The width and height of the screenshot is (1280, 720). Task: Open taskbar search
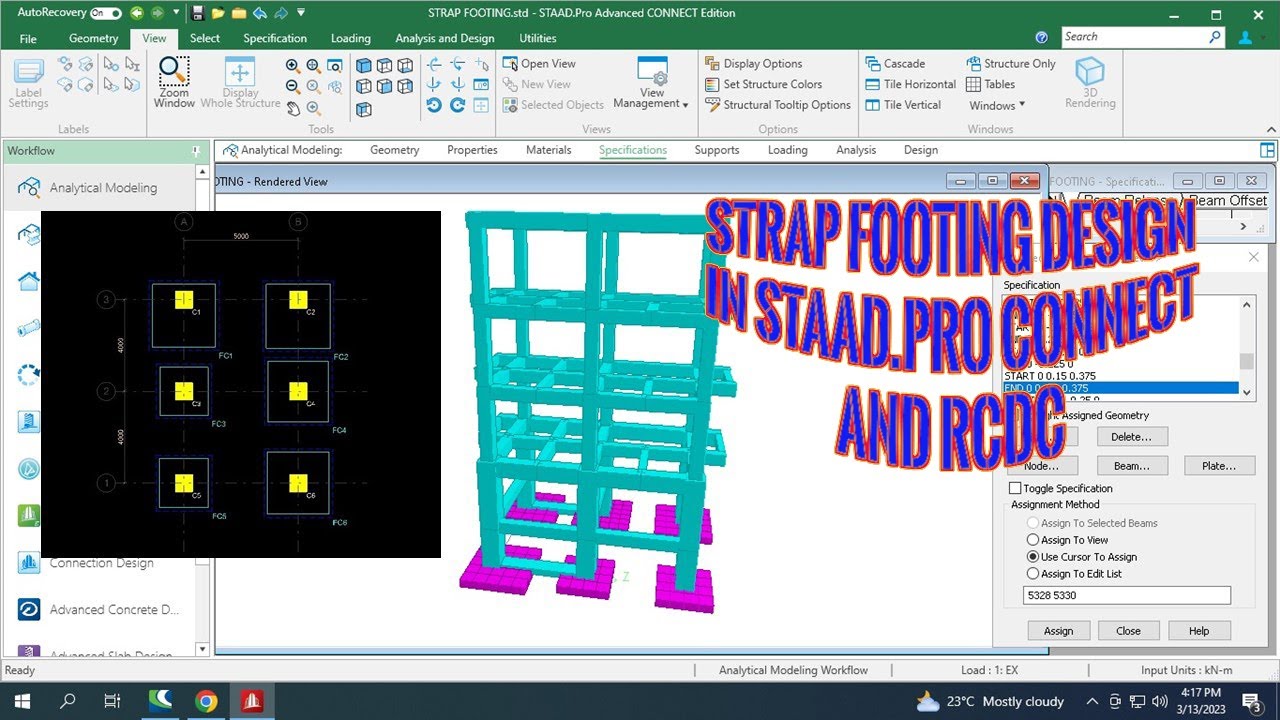pyautogui.click(x=68, y=701)
